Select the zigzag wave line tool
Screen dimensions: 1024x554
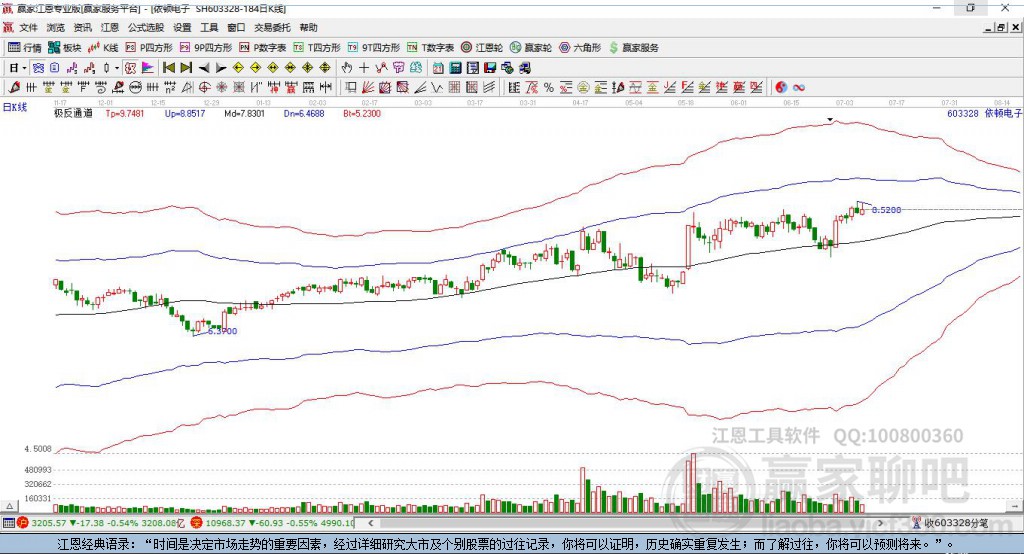point(436,87)
